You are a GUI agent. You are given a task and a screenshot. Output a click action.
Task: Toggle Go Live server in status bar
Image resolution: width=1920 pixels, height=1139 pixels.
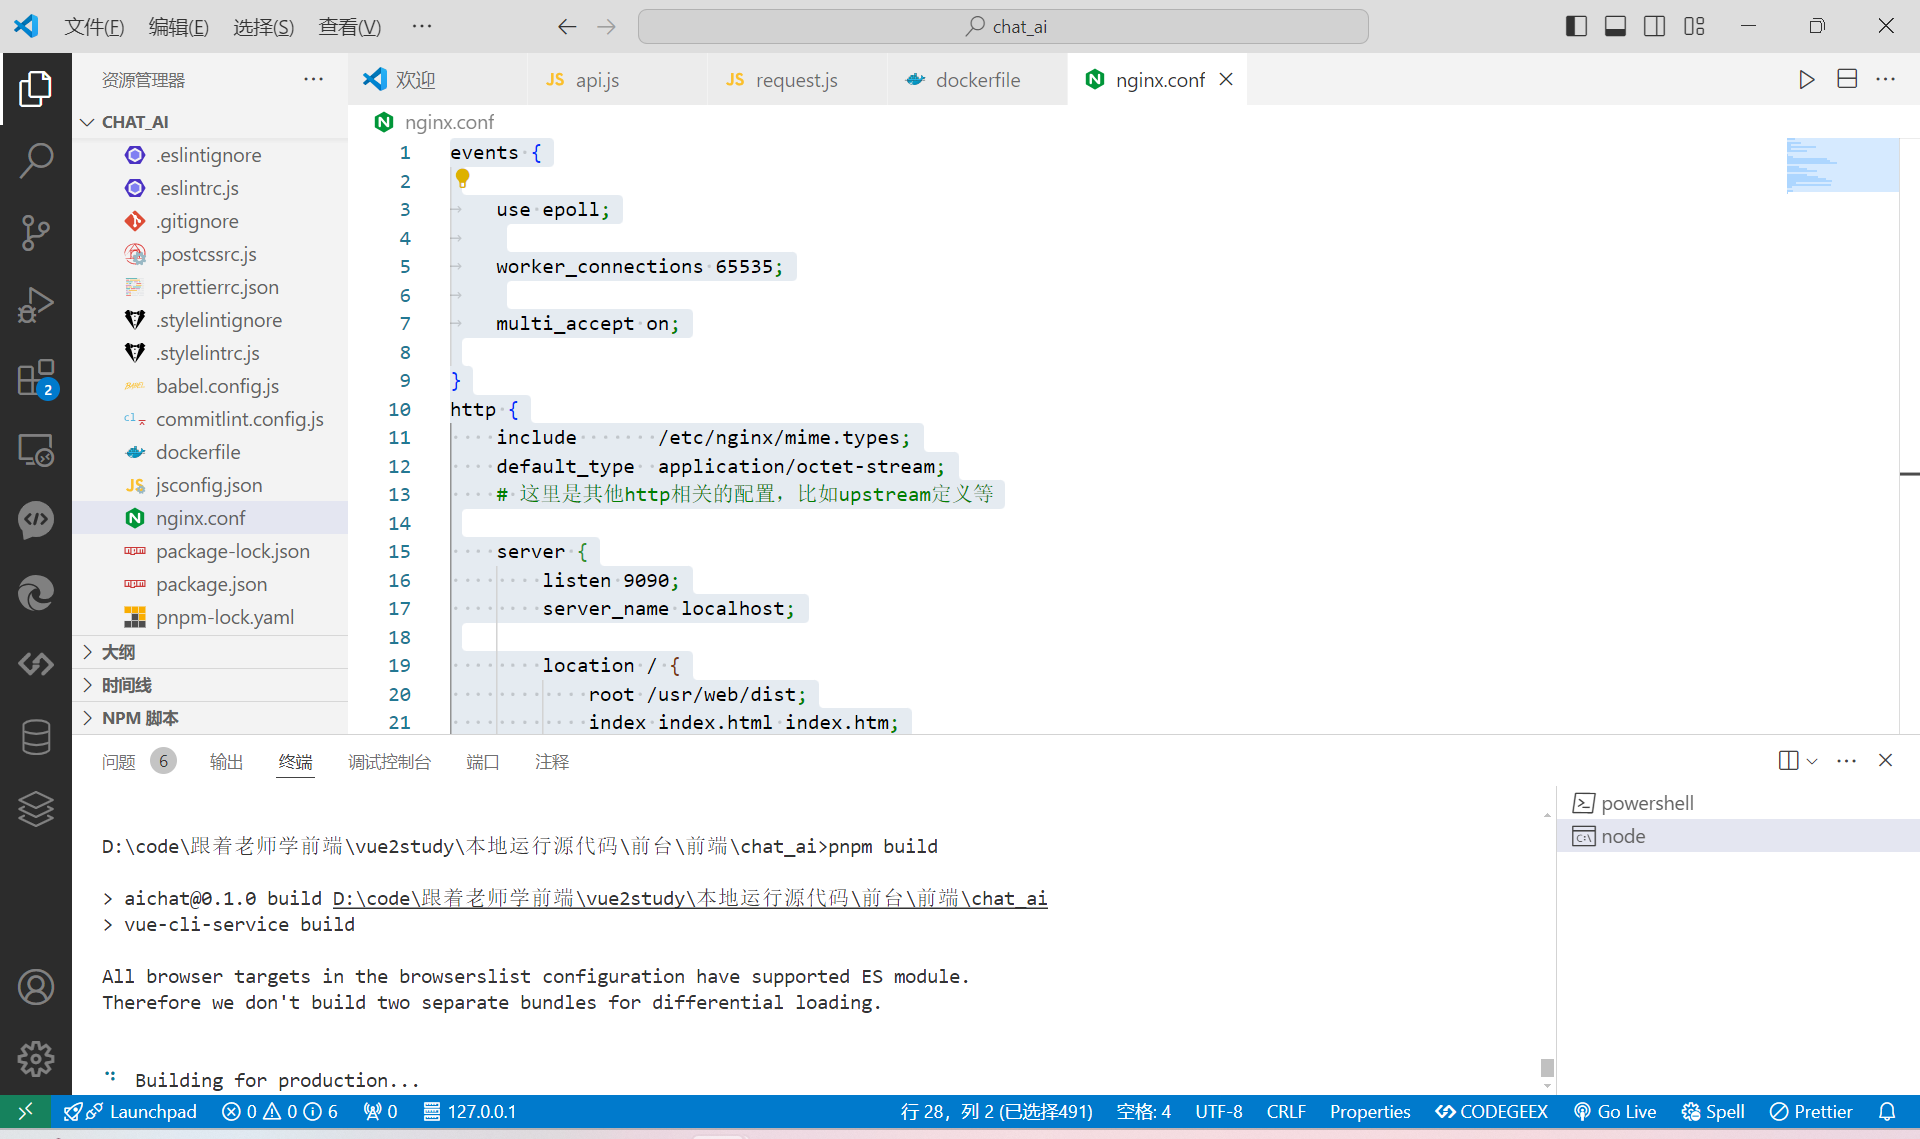click(1614, 1112)
